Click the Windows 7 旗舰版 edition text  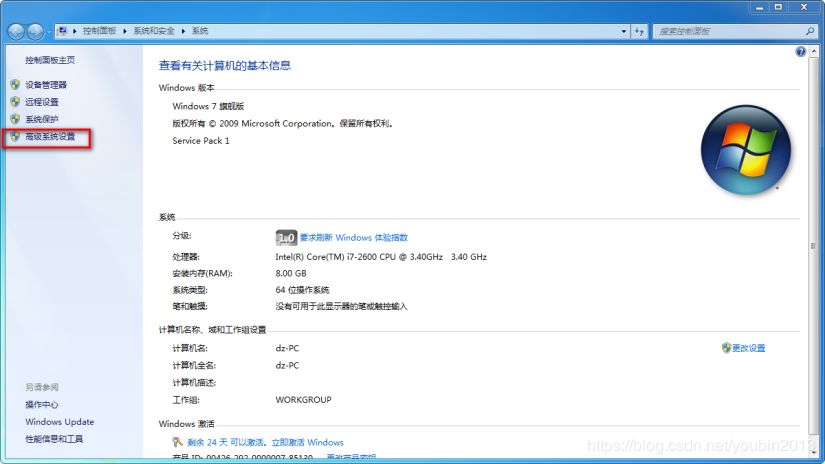tap(208, 106)
